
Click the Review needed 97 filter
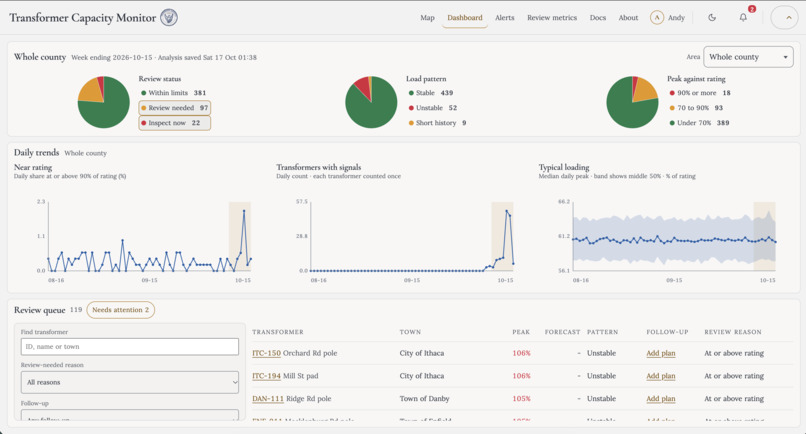(174, 108)
